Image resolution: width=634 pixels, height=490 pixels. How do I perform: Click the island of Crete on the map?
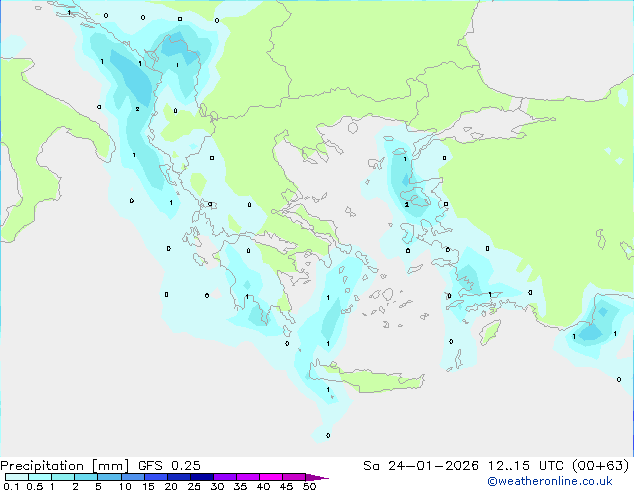coord(368,378)
